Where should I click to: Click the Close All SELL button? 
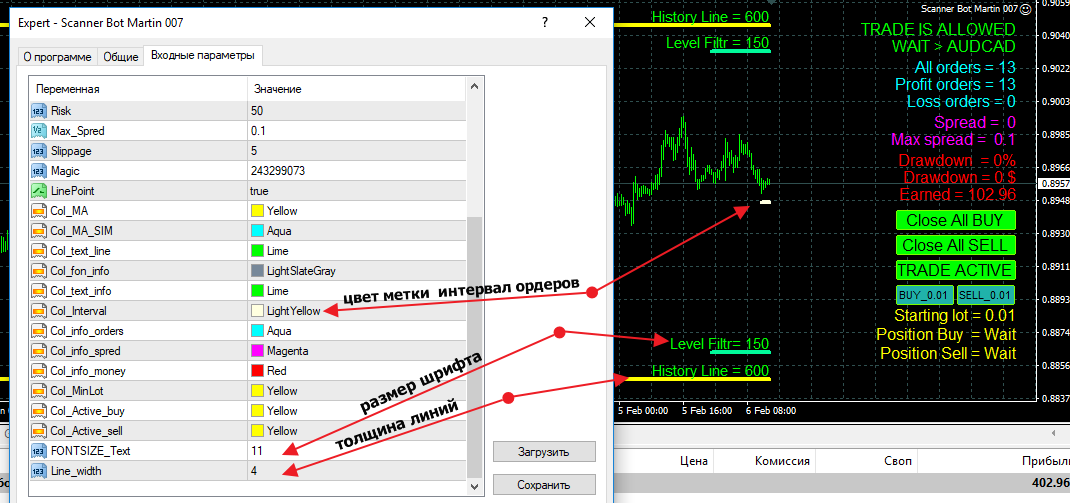[955, 245]
